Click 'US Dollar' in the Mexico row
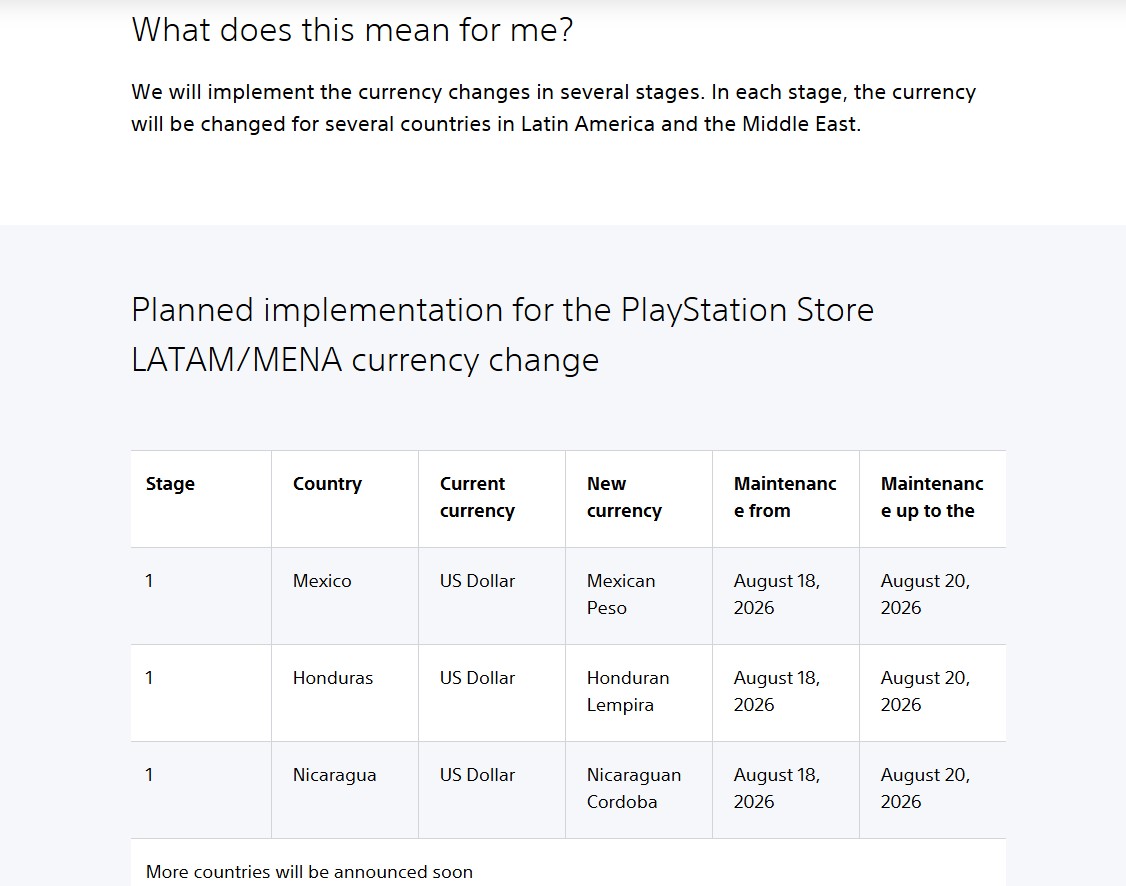The height and width of the screenshot is (886, 1126). (478, 581)
